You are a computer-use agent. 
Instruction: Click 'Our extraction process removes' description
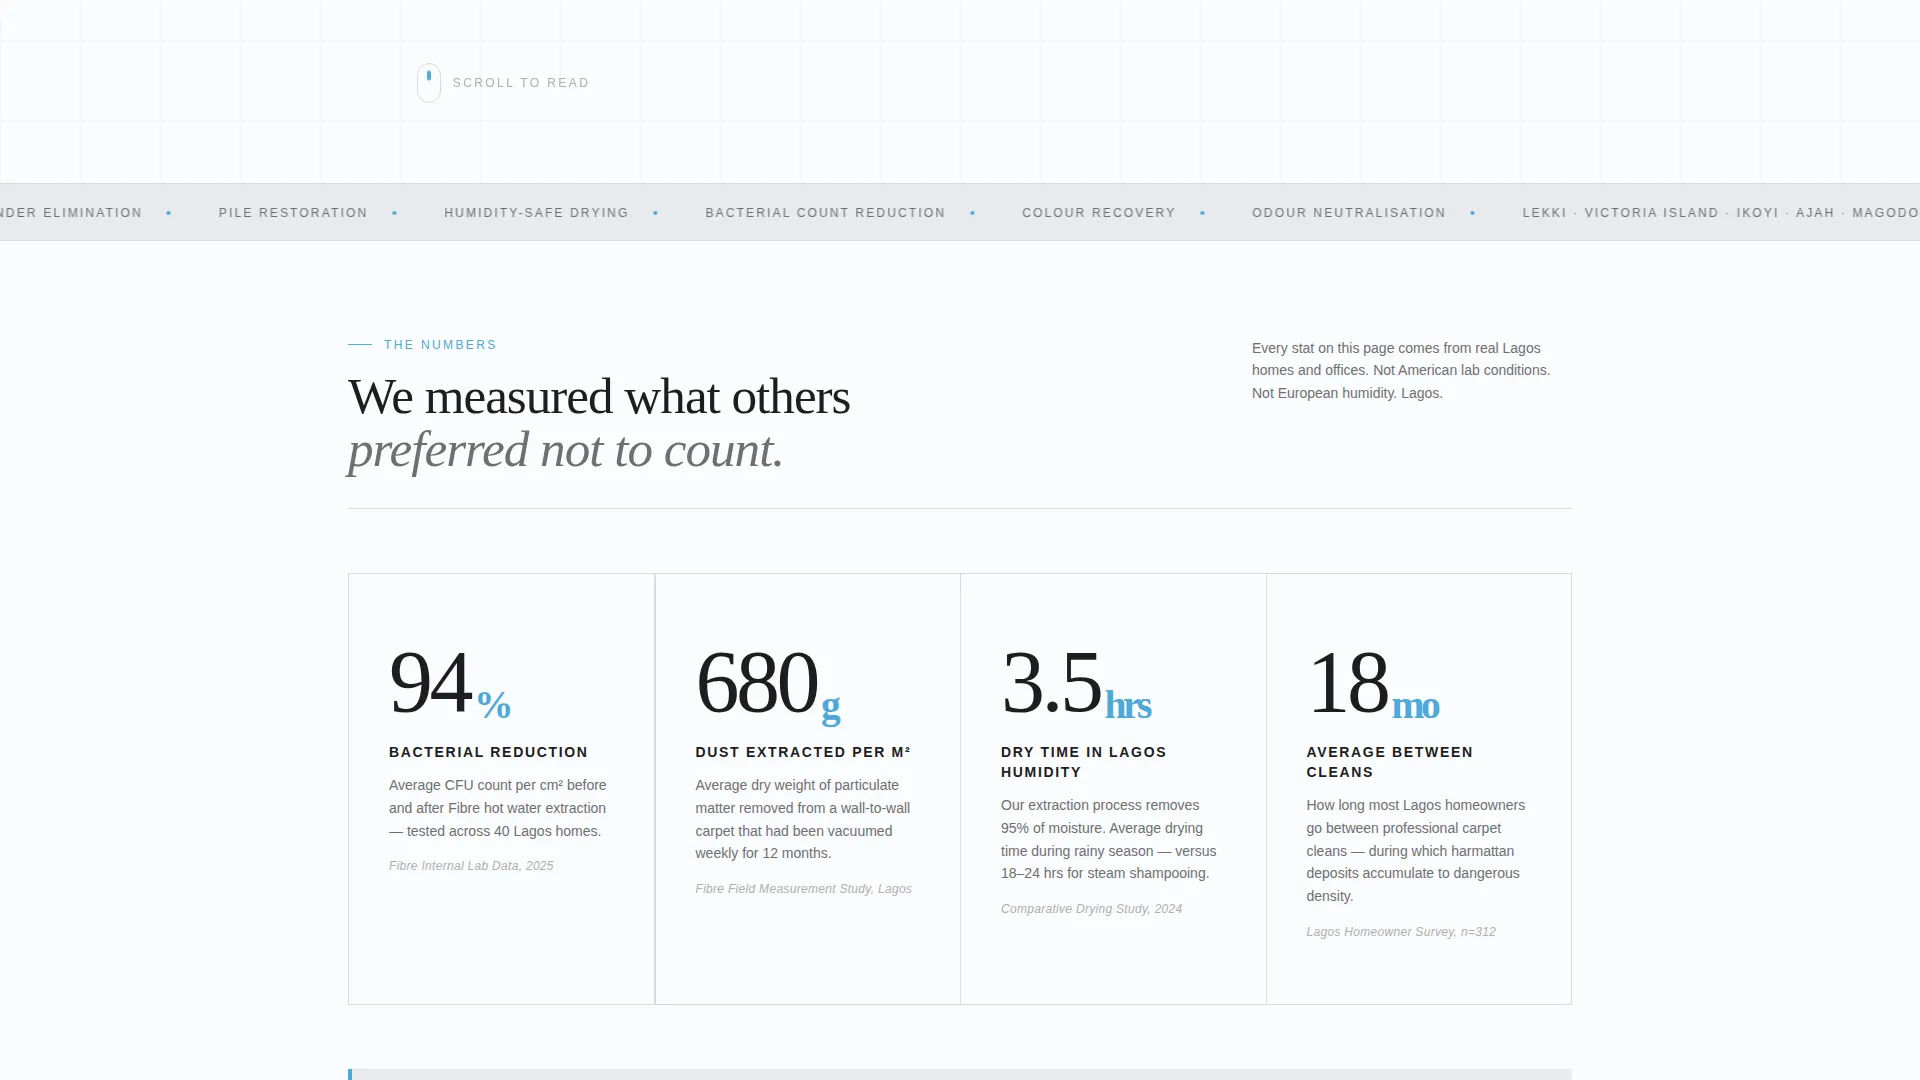coord(1109,839)
